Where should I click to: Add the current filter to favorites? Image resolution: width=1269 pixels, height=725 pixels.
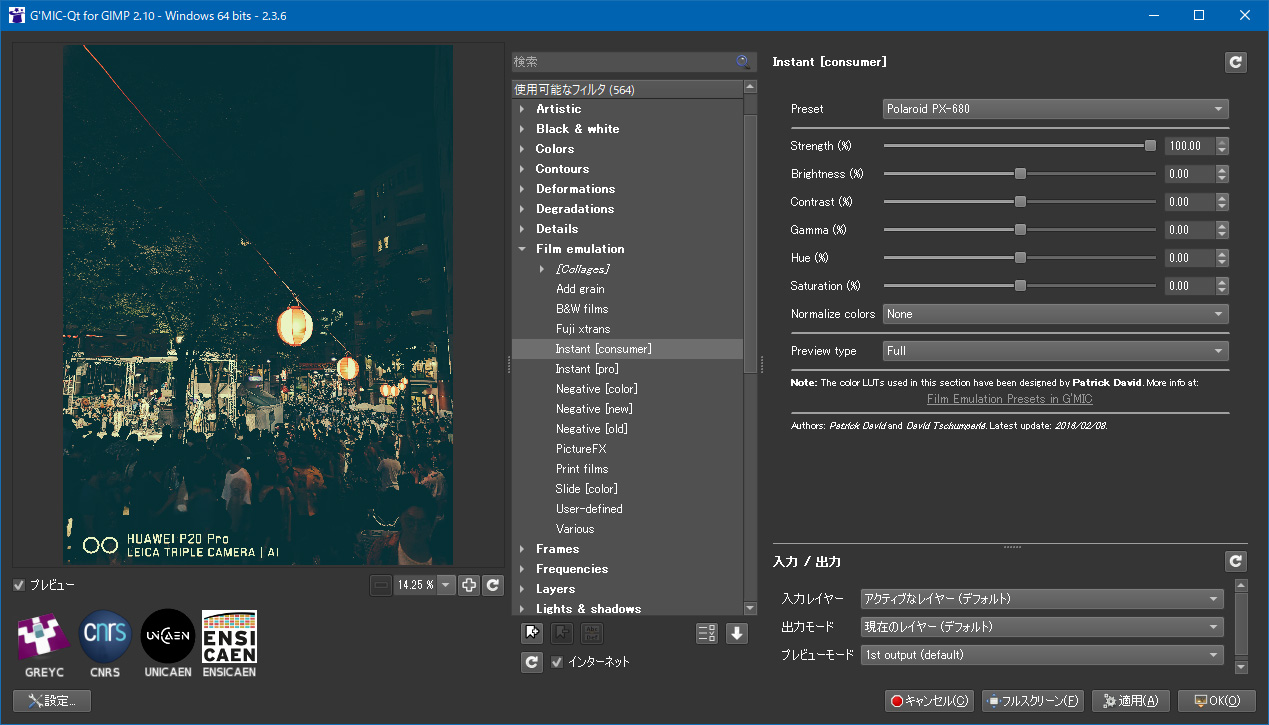tap(533, 633)
